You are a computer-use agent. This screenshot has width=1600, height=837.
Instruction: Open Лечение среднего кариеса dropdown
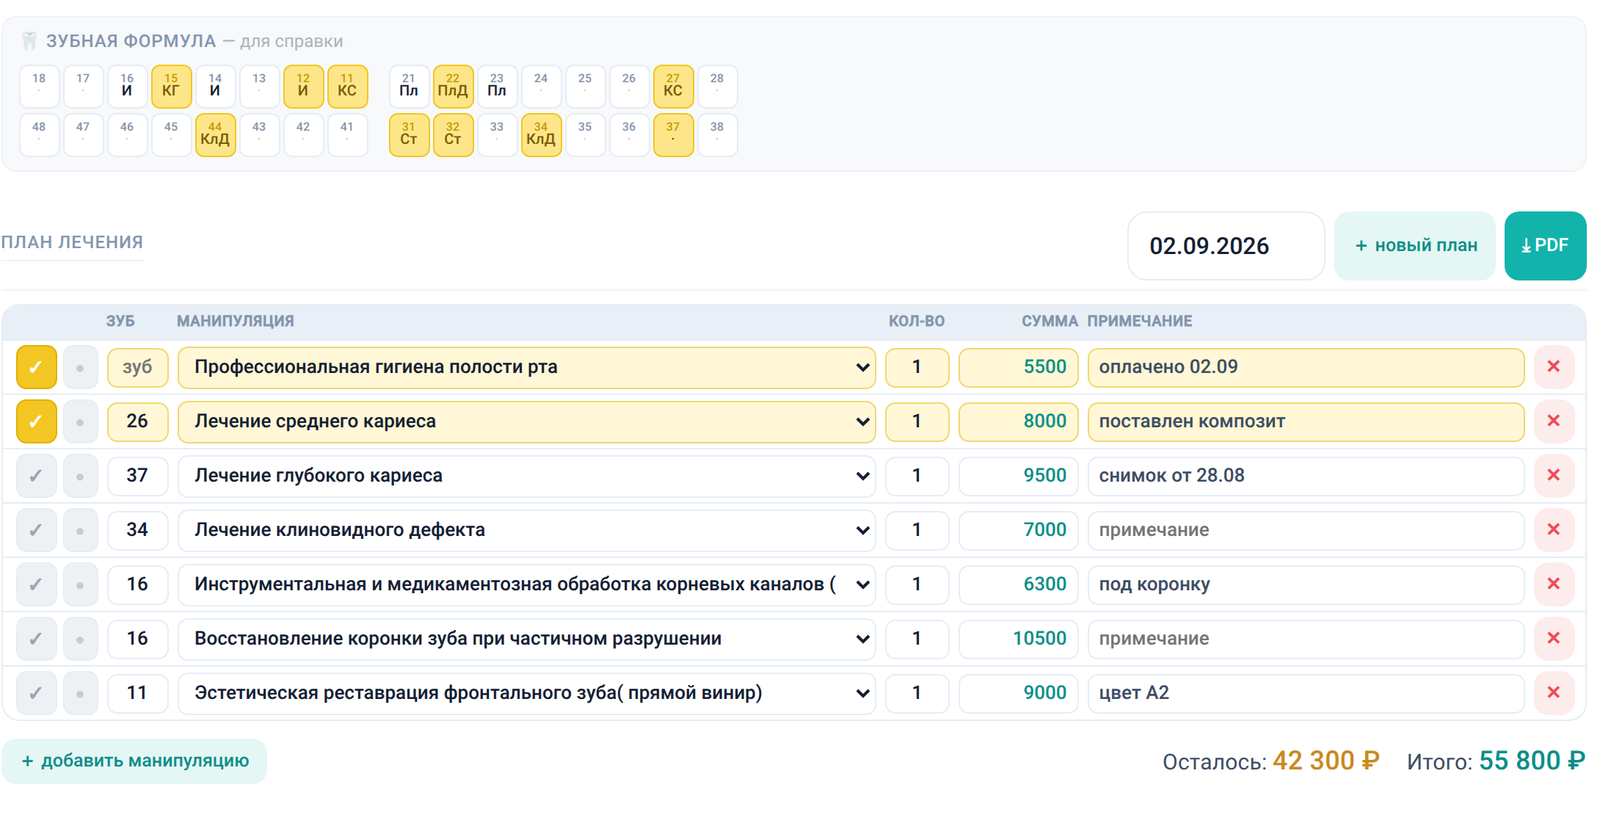[527, 421]
